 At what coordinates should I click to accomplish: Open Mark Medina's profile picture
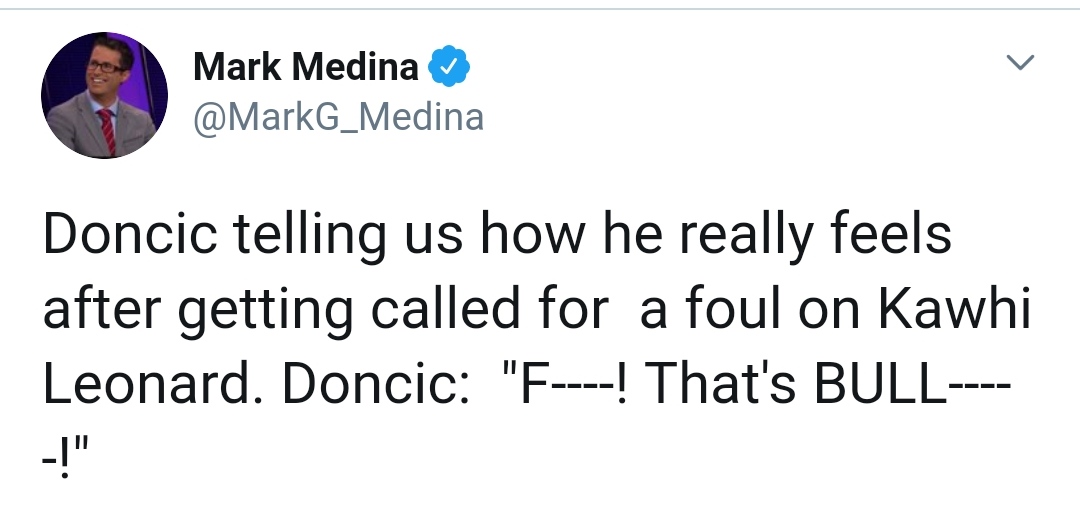click(103, 95)
